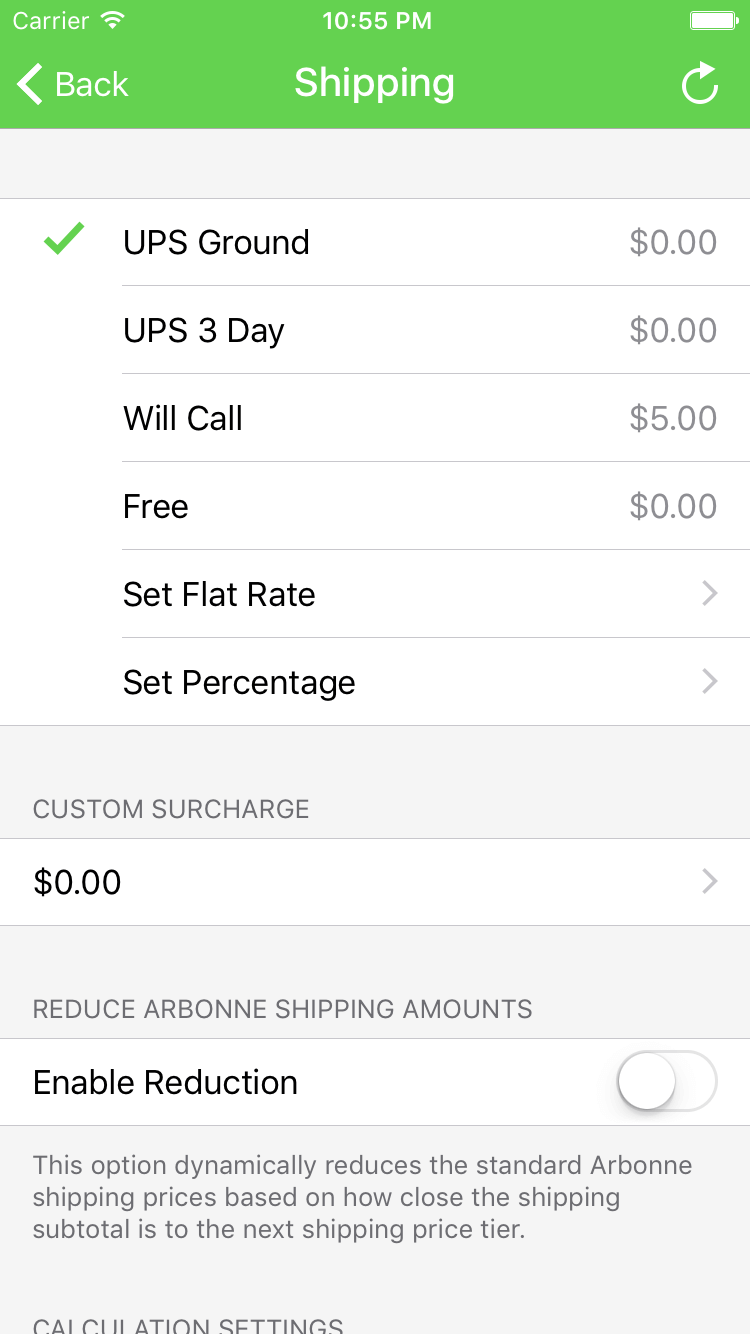Tap the back chevron arrow icon

30,84
